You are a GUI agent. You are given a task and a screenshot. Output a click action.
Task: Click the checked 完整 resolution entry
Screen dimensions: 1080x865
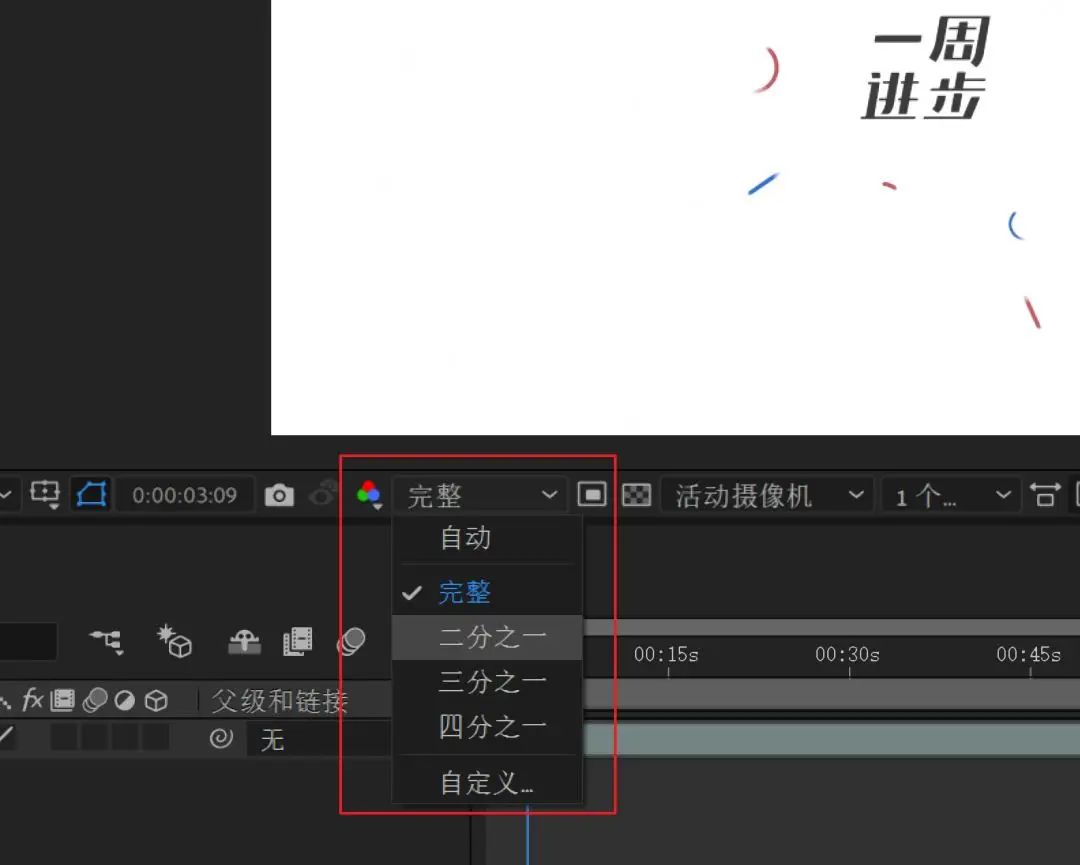(464, 591)
